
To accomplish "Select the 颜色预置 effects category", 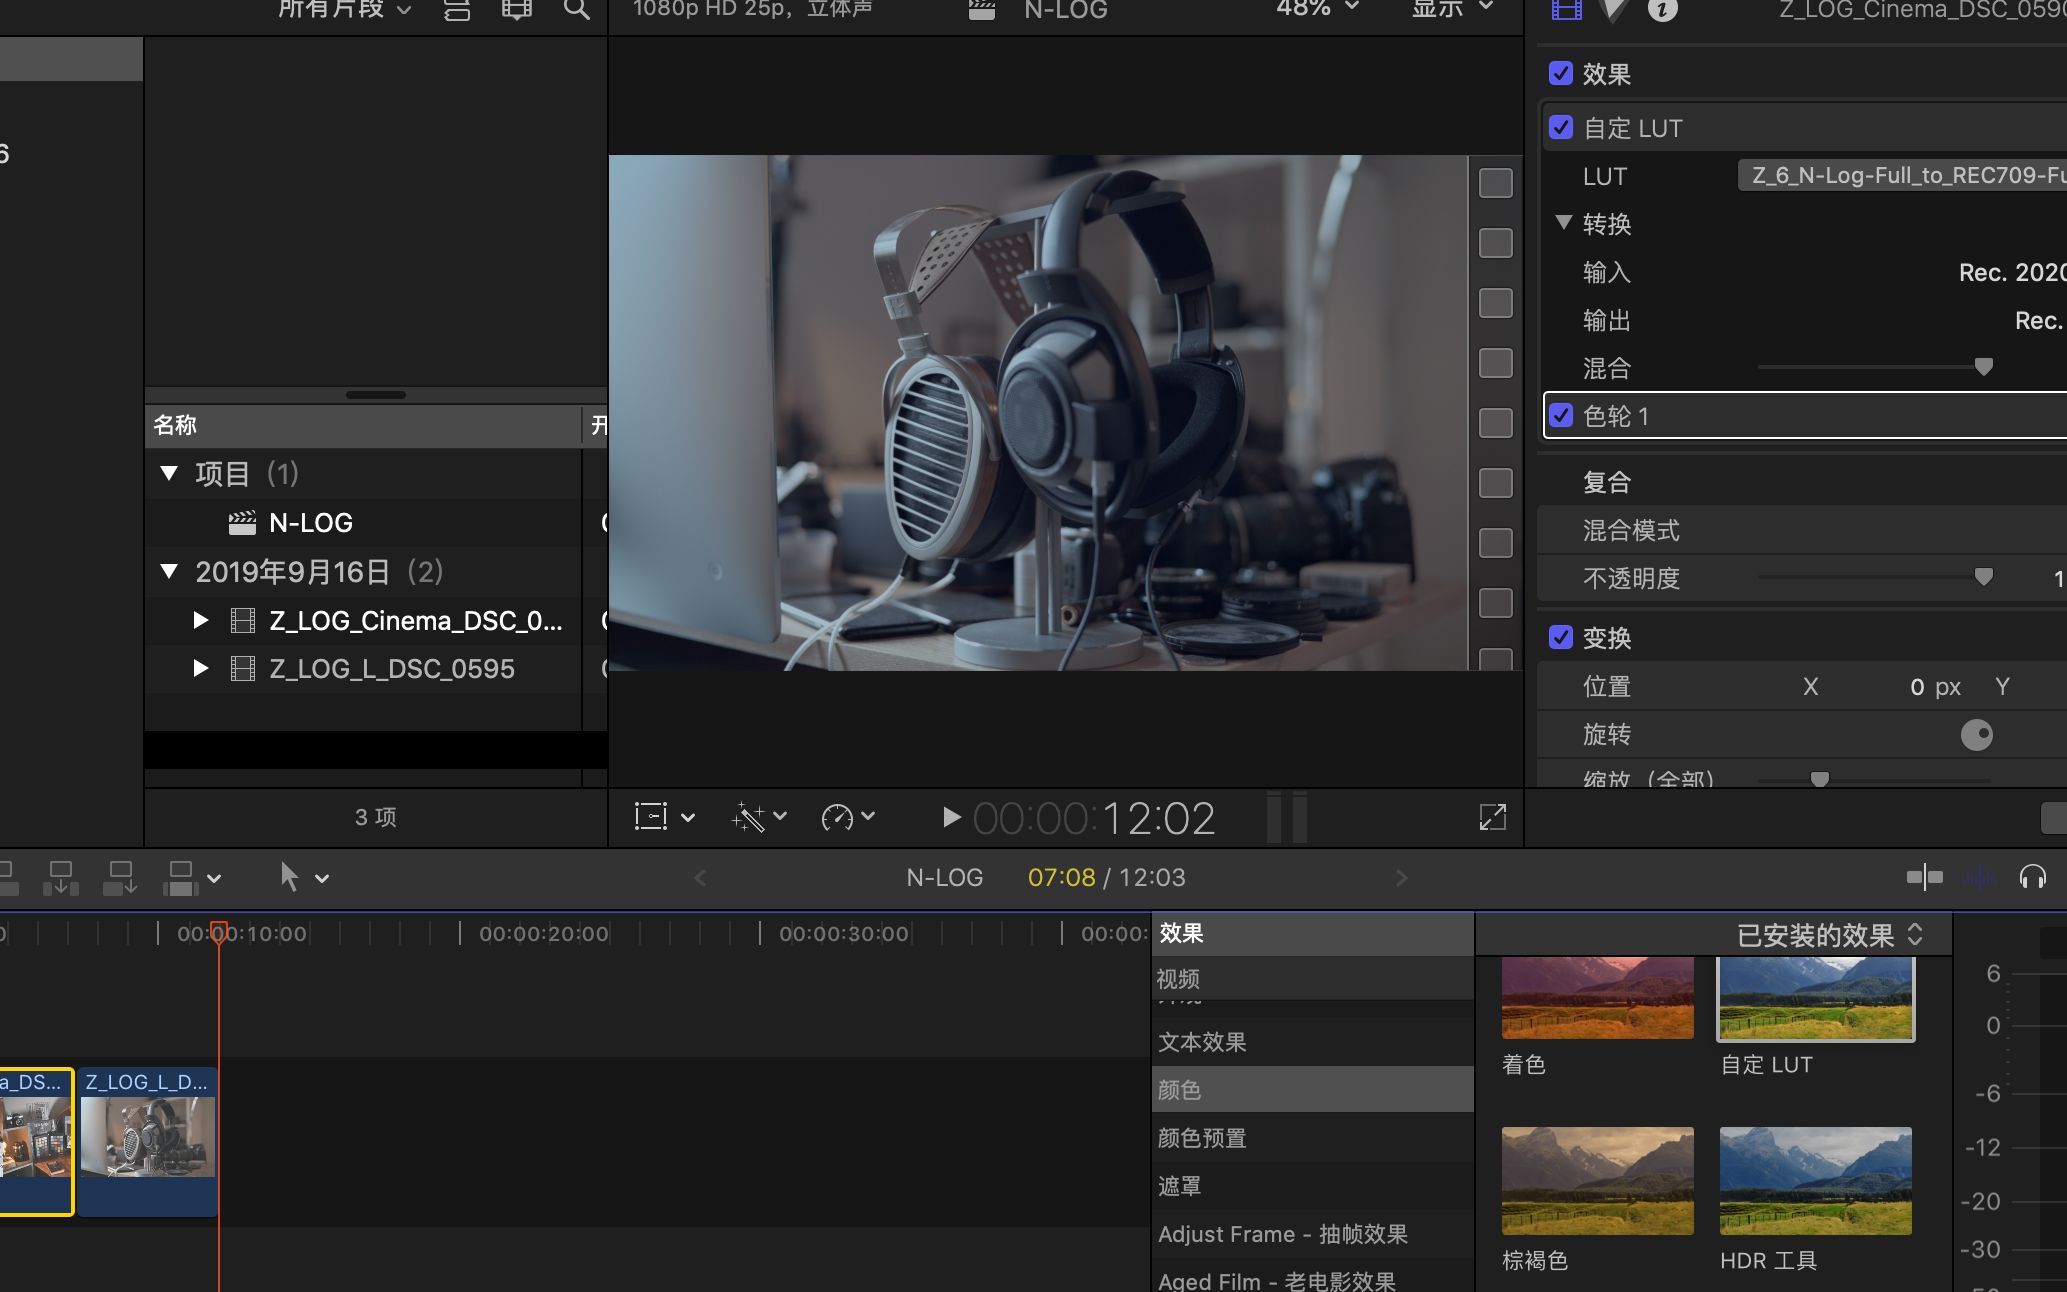I will click(1201, 1138).
